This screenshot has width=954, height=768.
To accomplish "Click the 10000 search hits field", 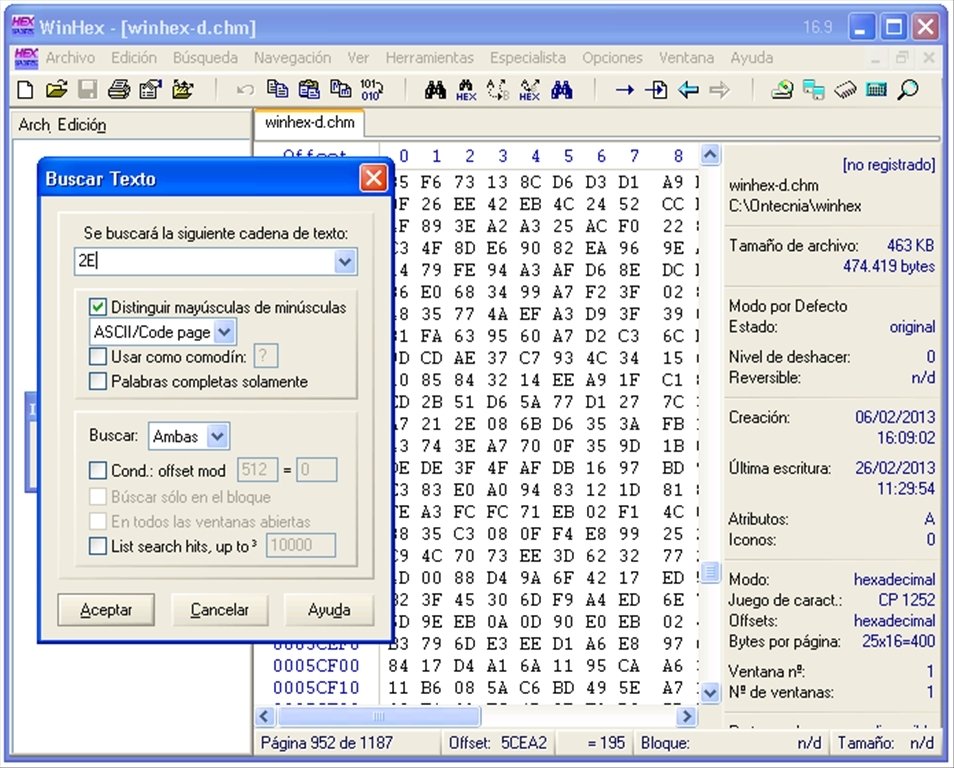I will [301, 545].
